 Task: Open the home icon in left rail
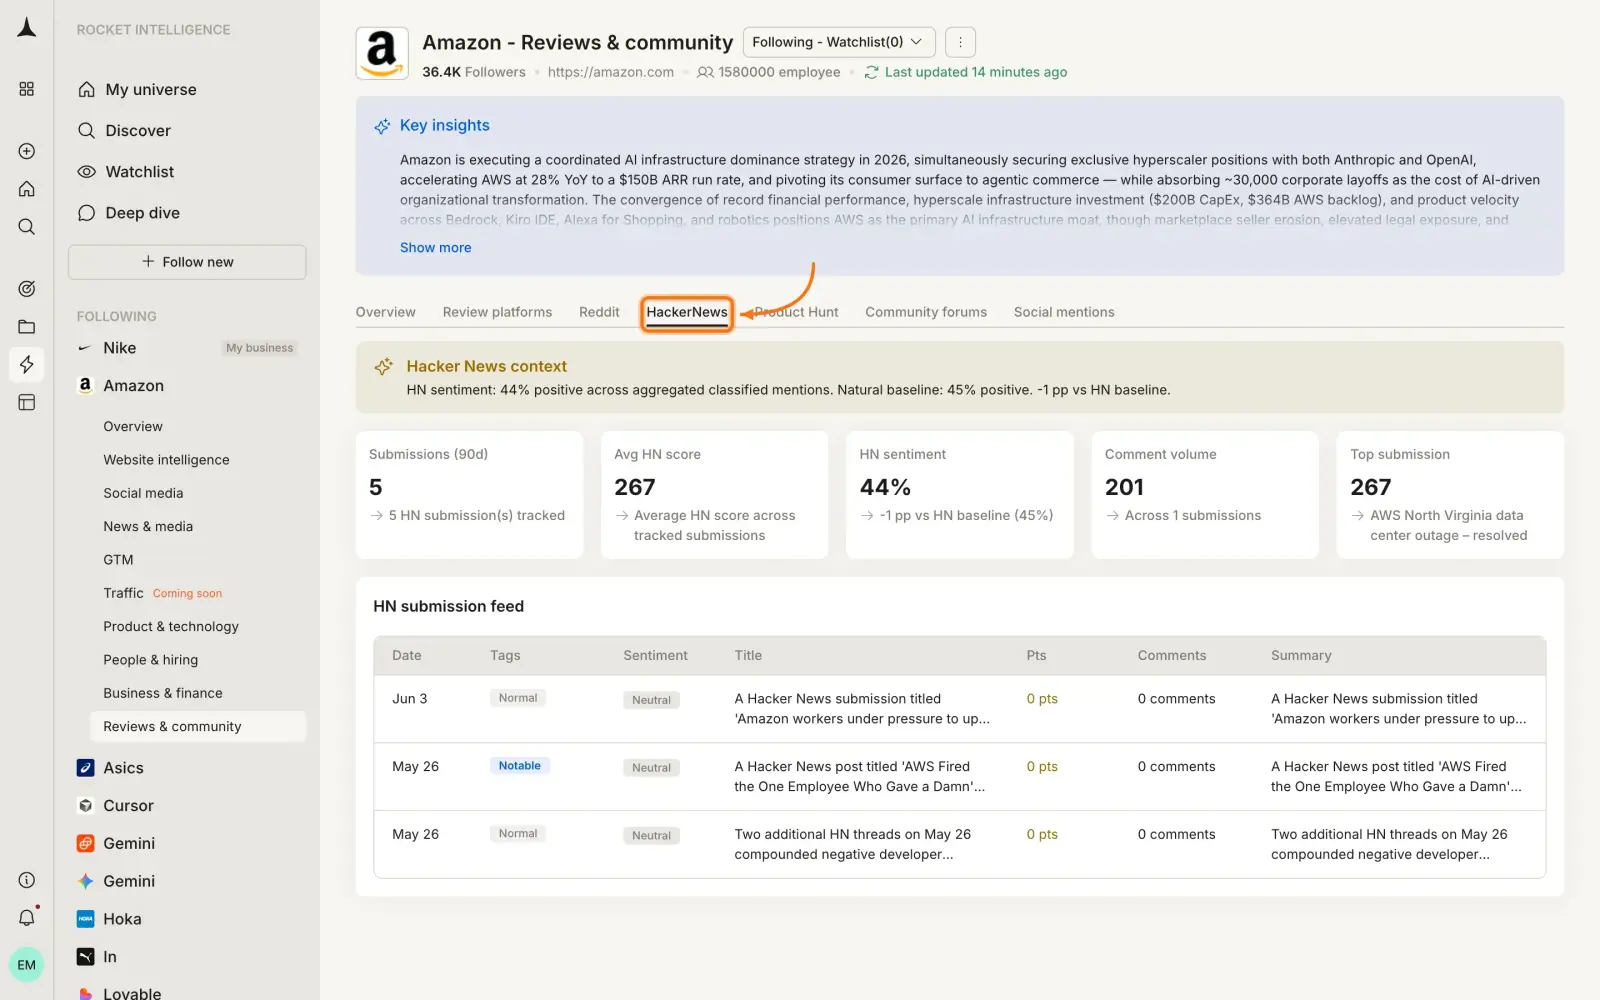(x=27, y=189)
